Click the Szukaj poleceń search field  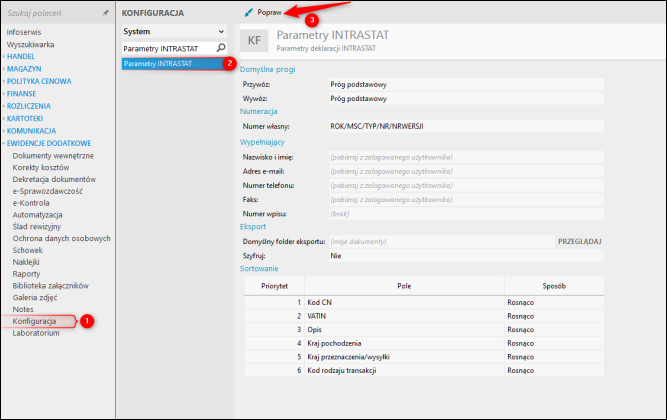click(x=53, y=13)
